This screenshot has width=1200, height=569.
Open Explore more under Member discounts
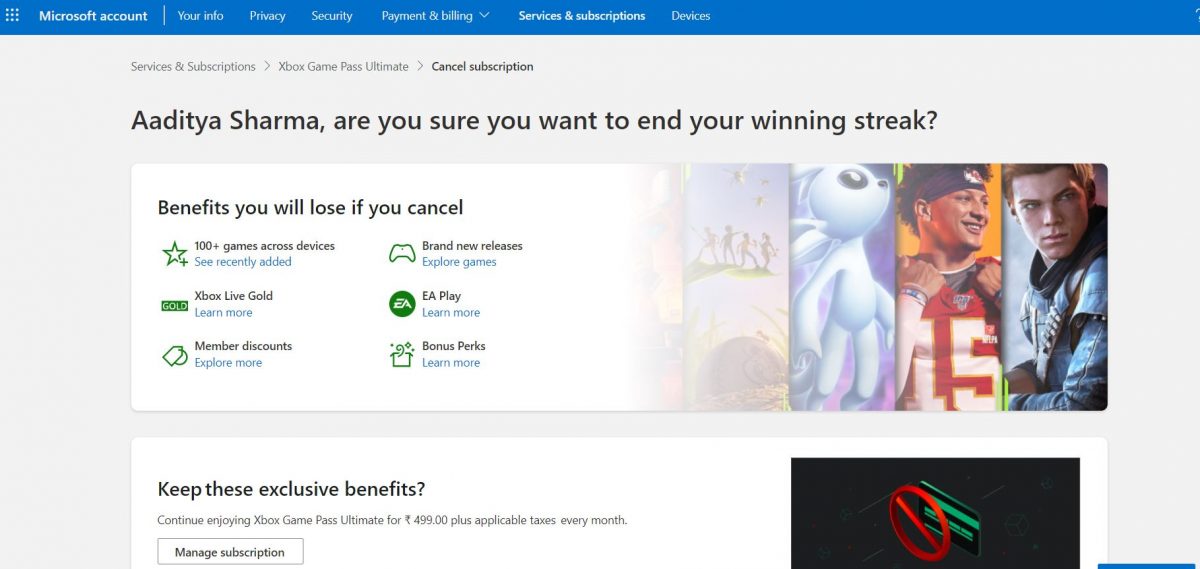228,363
